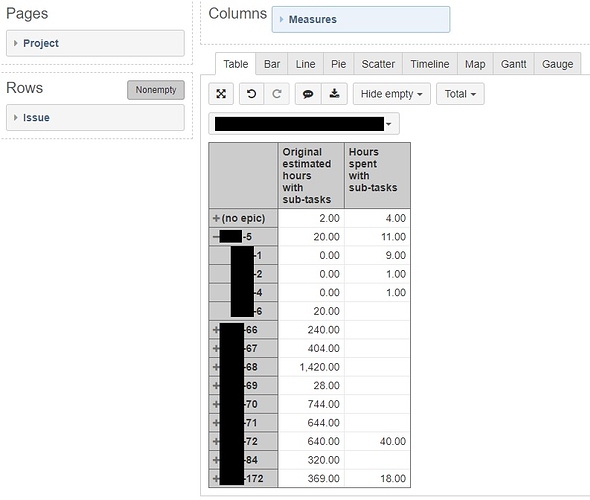Screen dimensions: 590x500
Task: Switch to the Gantt tab
Action: 513,64
